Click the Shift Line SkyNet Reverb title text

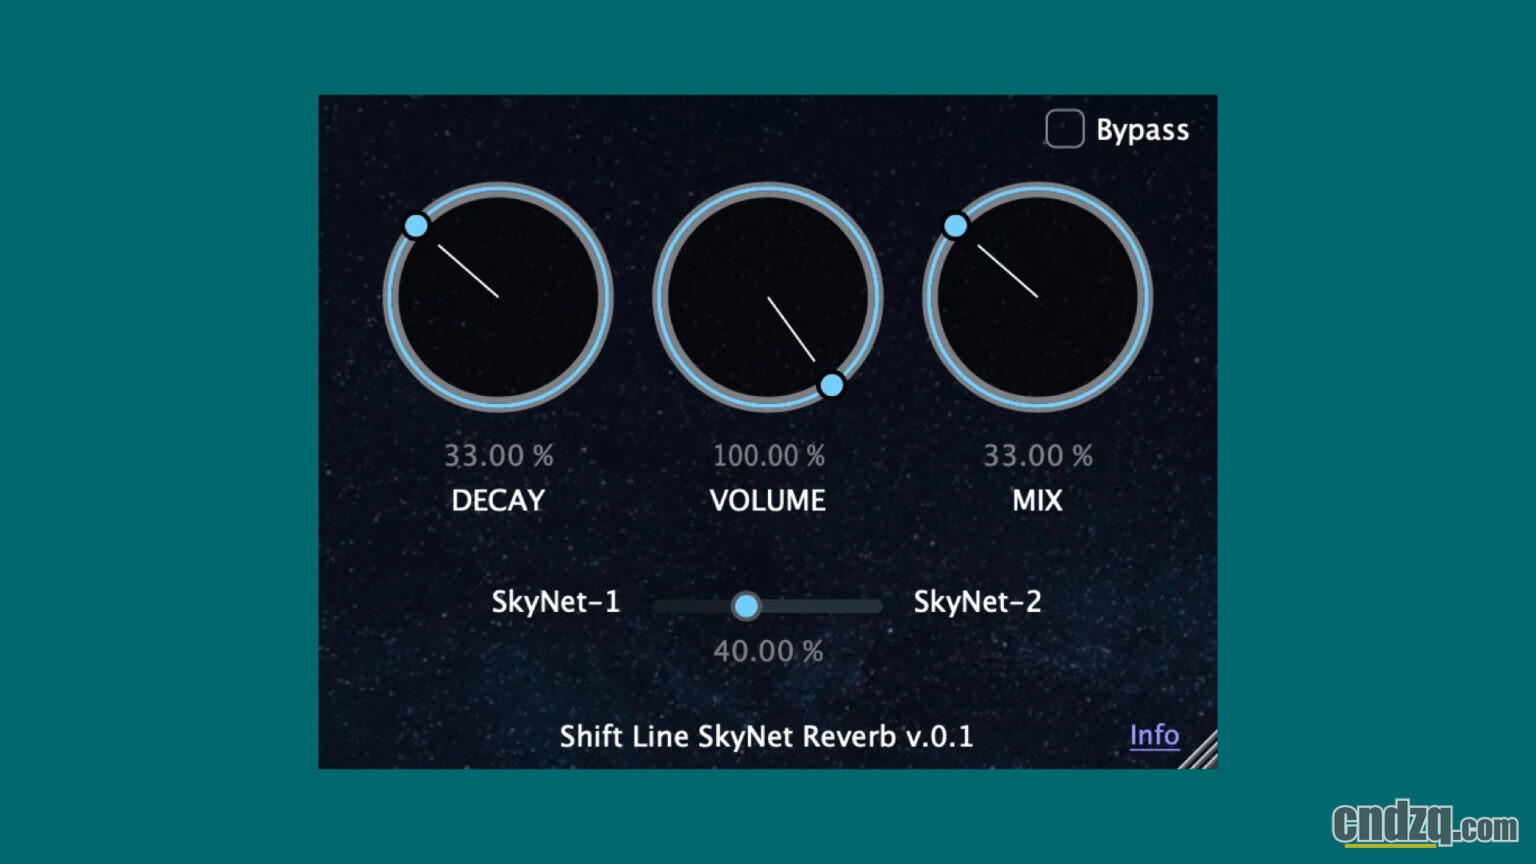[766, 737]
